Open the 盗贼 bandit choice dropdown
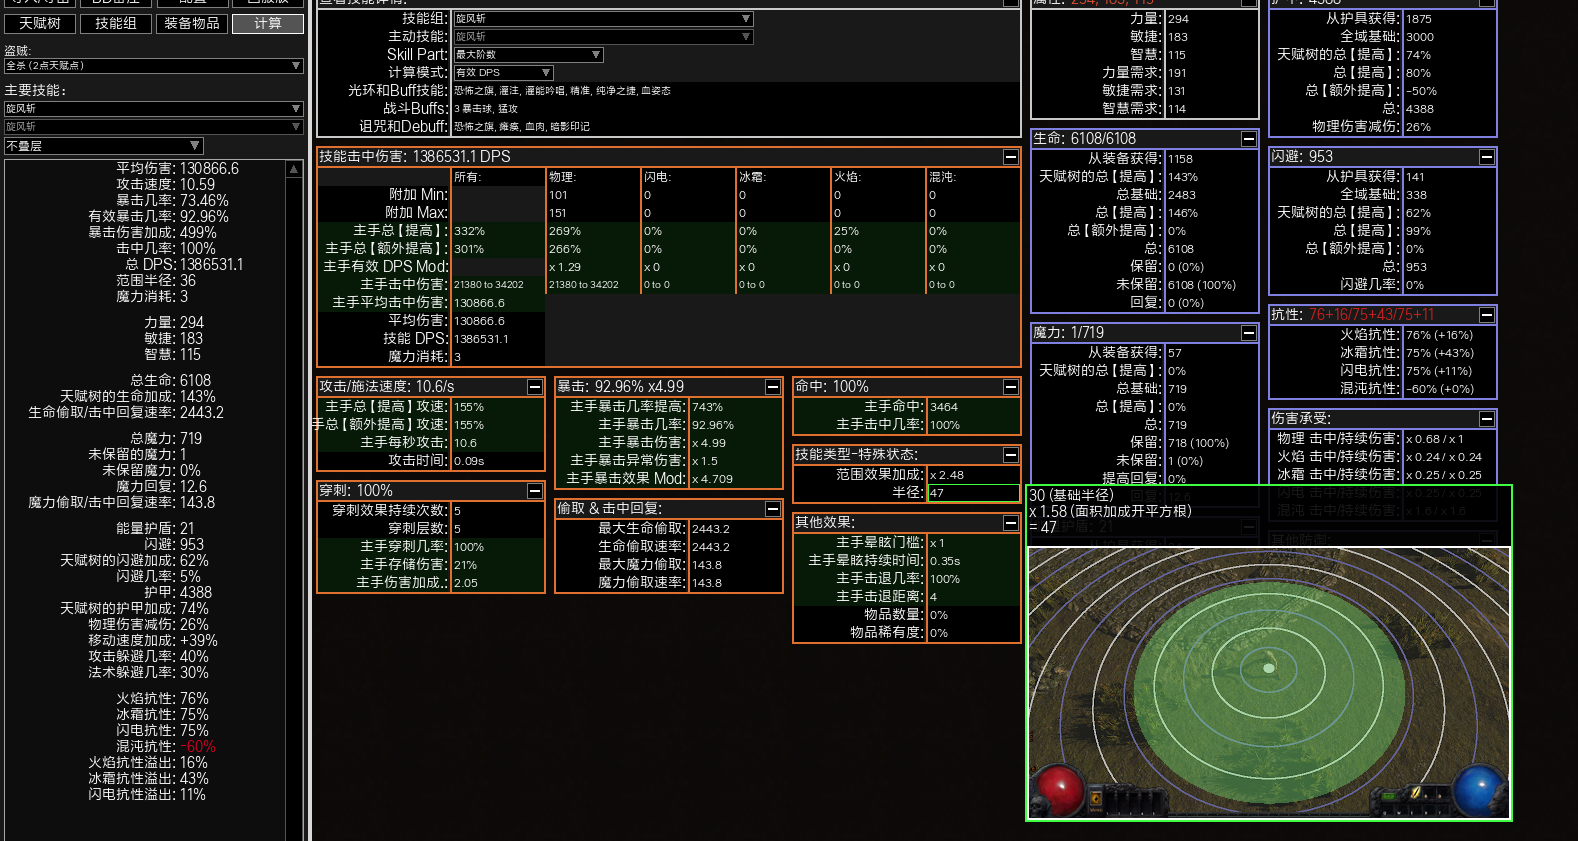The image size is (1578, 841). pyautogui.click(x=153, y=66)
